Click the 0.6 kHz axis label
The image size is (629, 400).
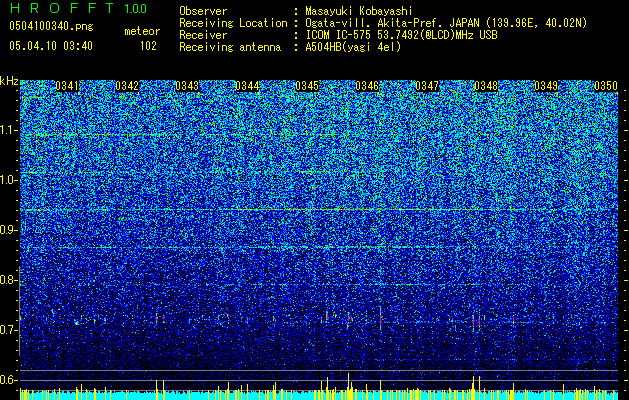pyautogui.click(x=7, y=380)
